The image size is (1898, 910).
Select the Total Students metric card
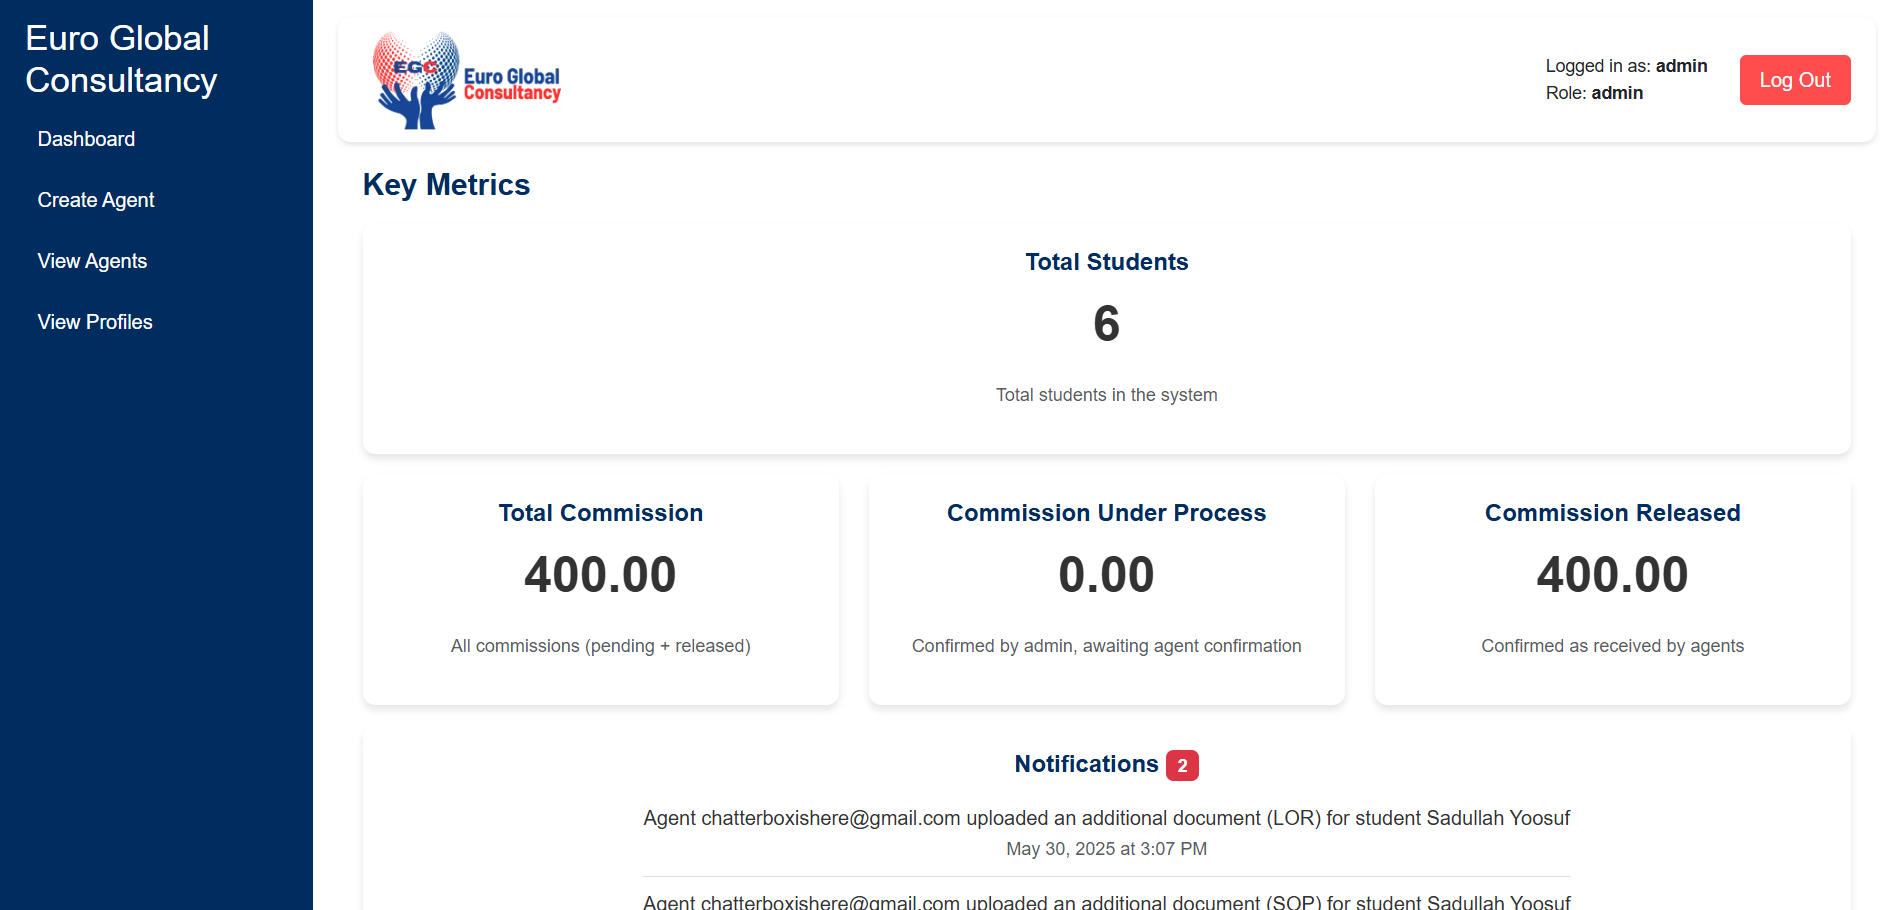tap(1106, 339)
